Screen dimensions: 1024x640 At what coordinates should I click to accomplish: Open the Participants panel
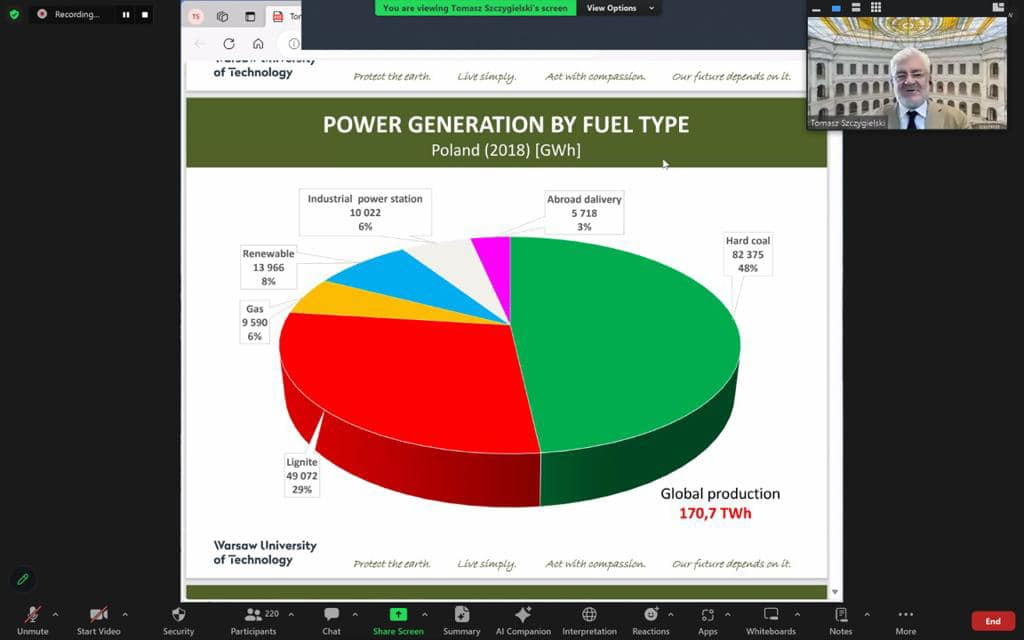pyautogui.click(x=253, y=614)
